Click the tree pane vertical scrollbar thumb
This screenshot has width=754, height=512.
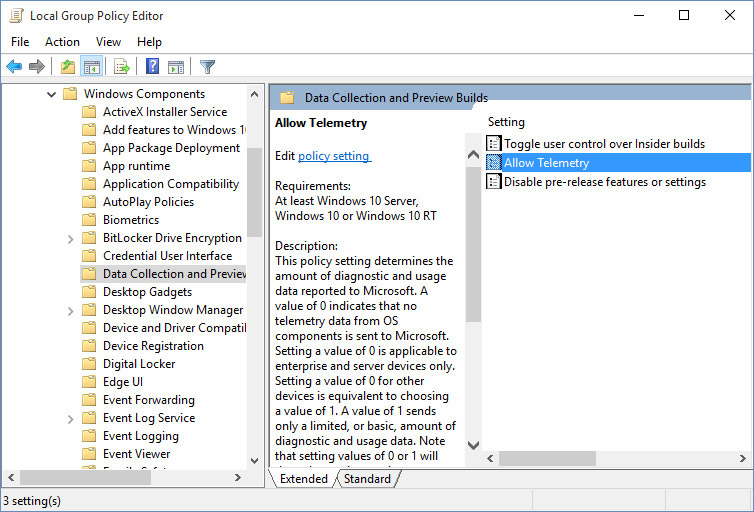click(x=254, y=192)
